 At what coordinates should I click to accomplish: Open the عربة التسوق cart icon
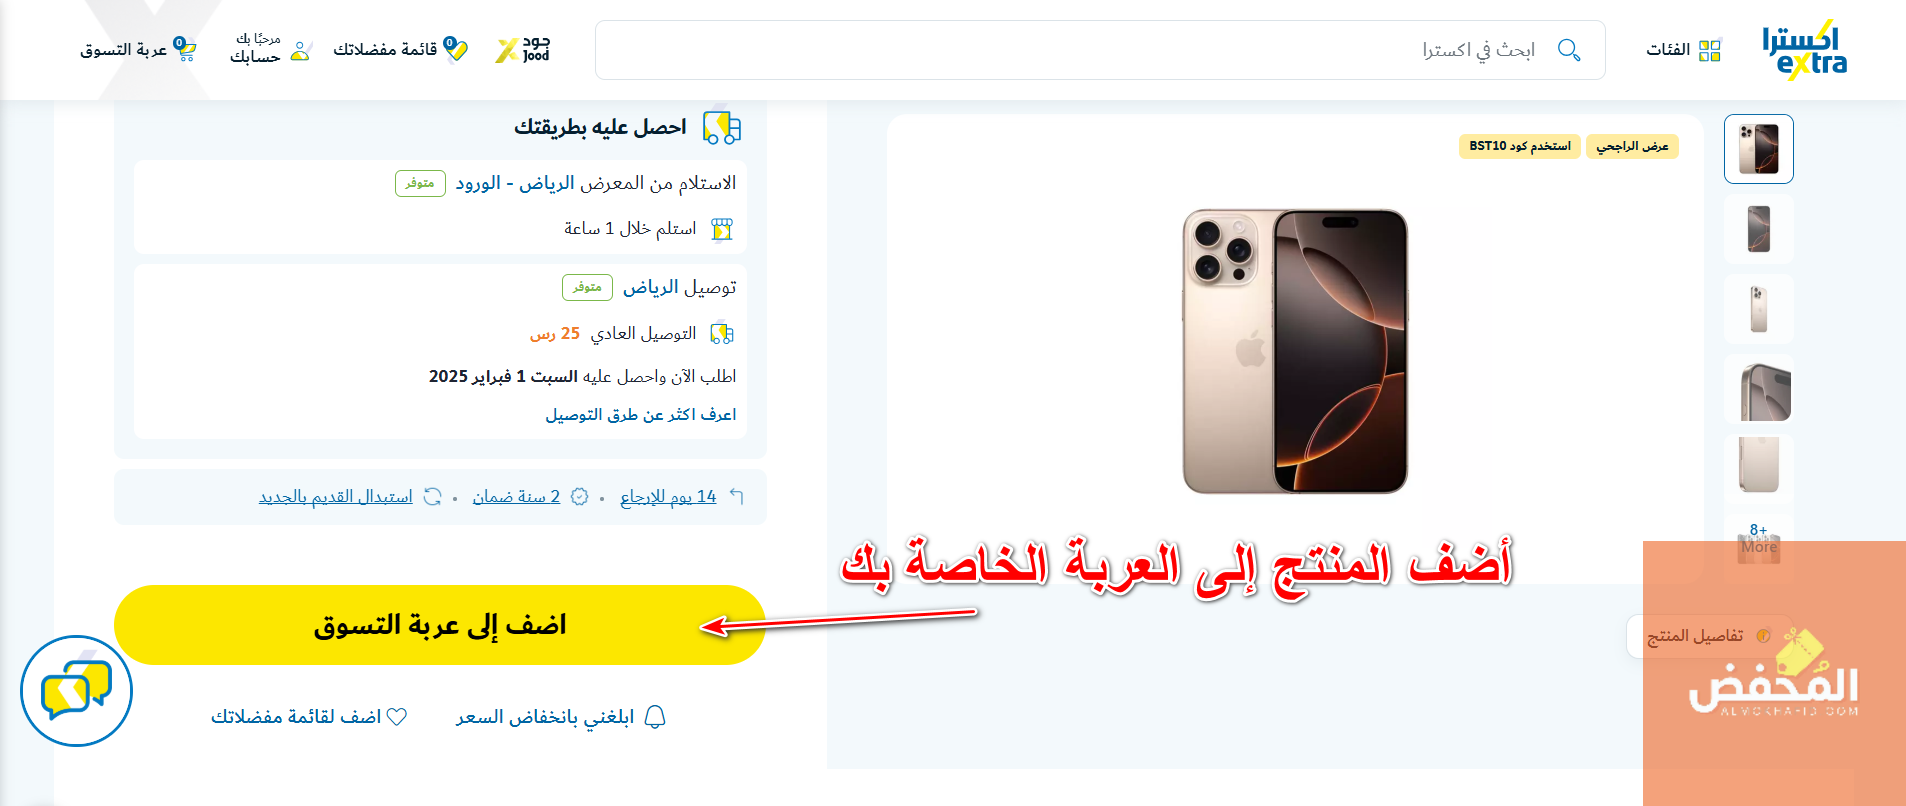[185, 49]
